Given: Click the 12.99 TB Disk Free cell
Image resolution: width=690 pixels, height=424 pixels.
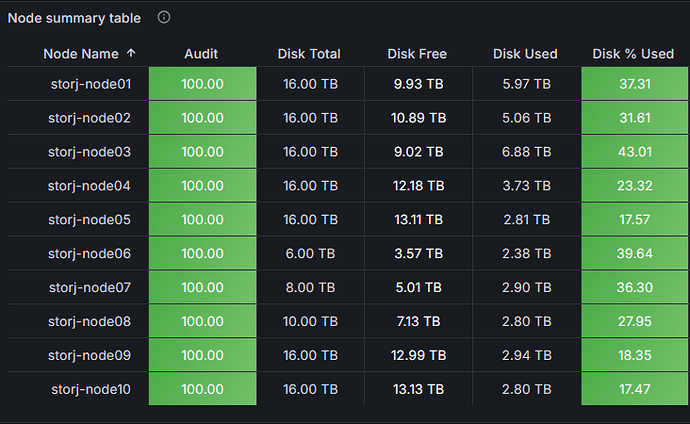Looking at the screenshot, I should click(418, 355).
